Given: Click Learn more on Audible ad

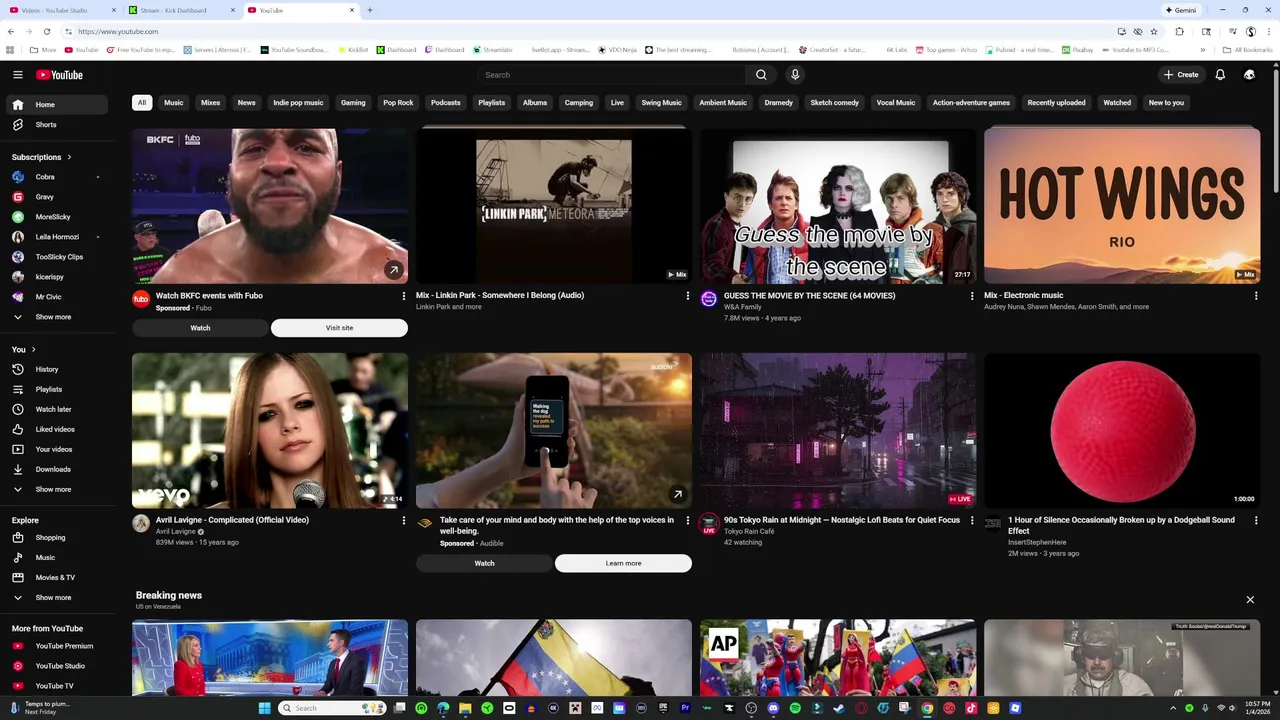Looking at the screenshot, I should [x=623, y=563].
